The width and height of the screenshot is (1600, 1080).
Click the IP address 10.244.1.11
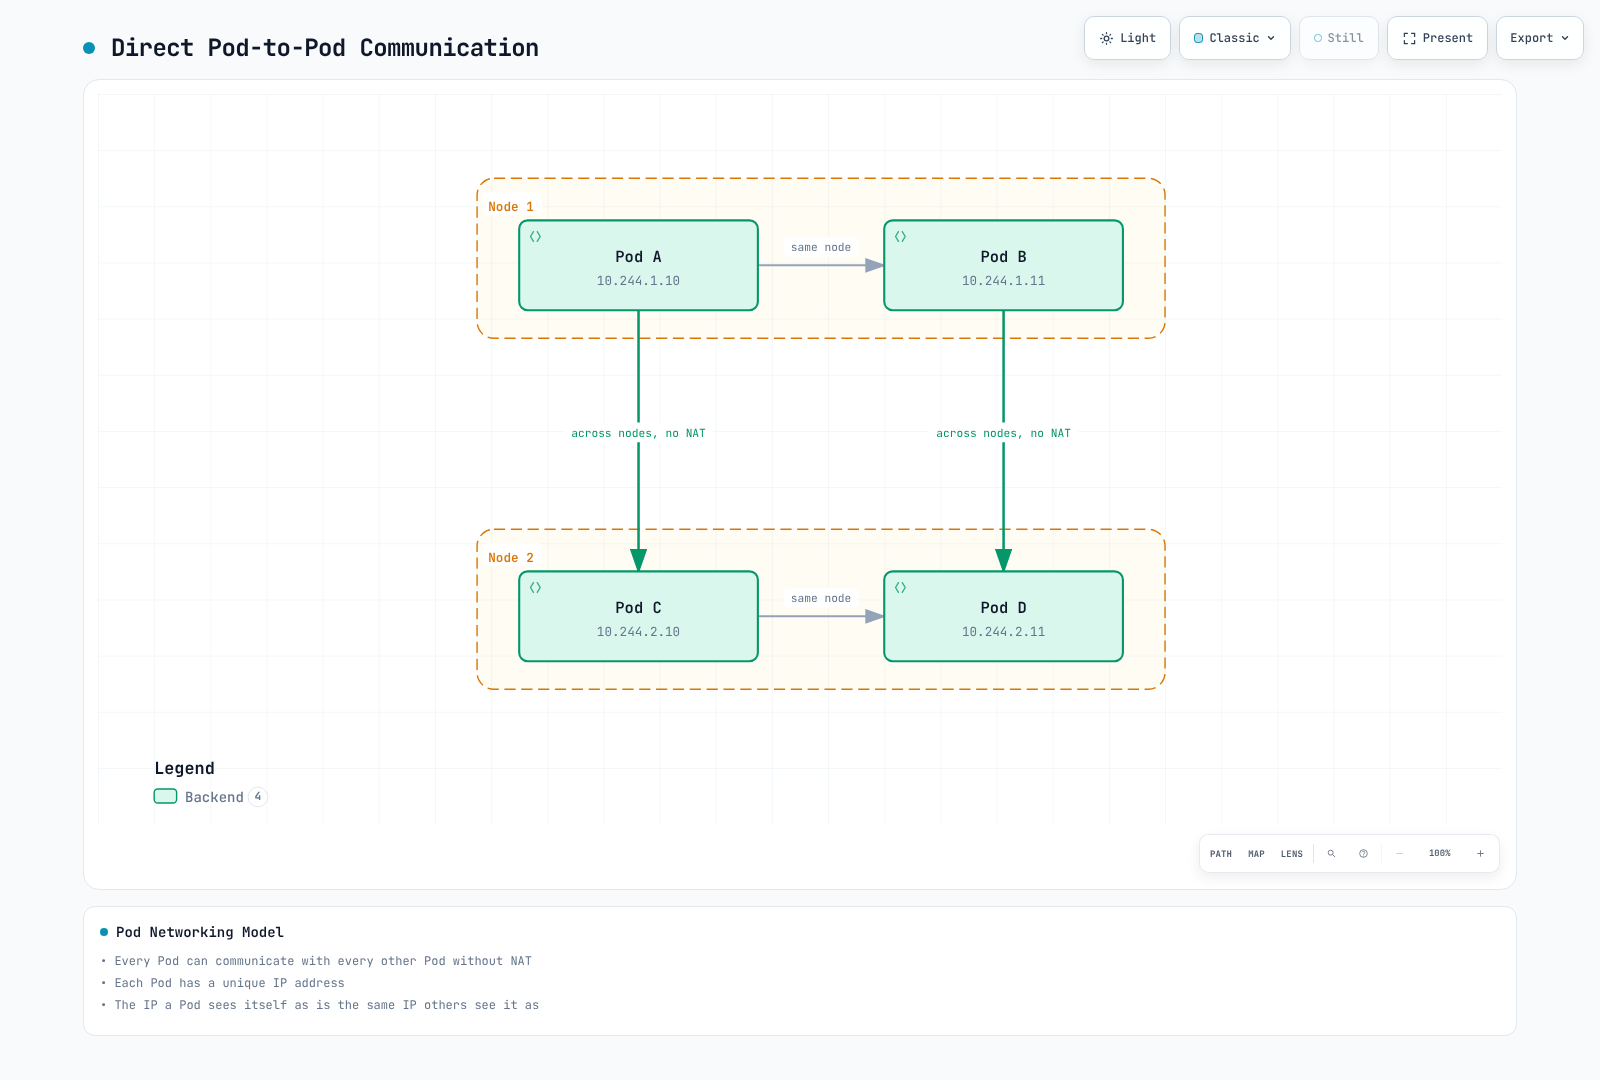[1003, 281]
